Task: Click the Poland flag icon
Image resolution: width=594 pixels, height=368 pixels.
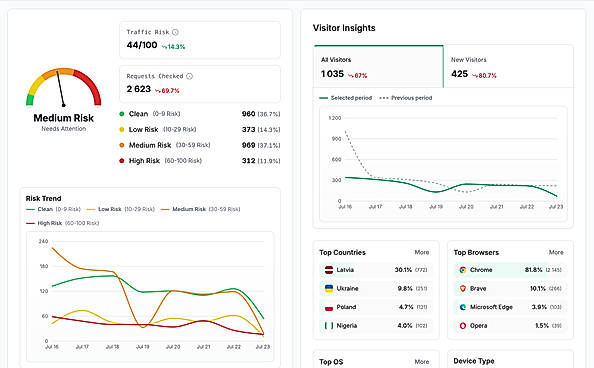Action: click(329, 307)
